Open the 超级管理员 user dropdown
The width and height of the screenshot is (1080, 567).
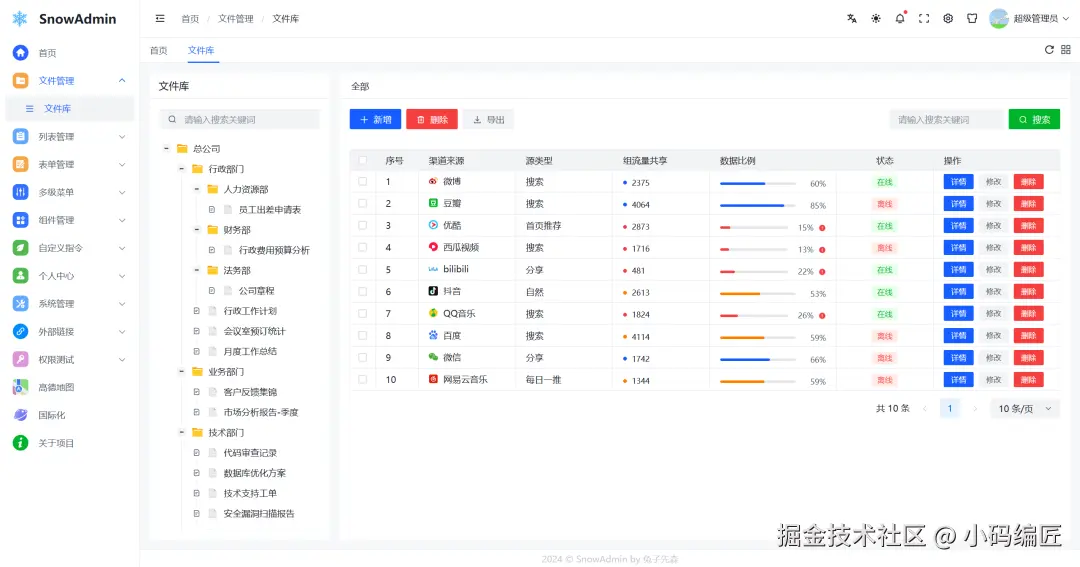1029,19
